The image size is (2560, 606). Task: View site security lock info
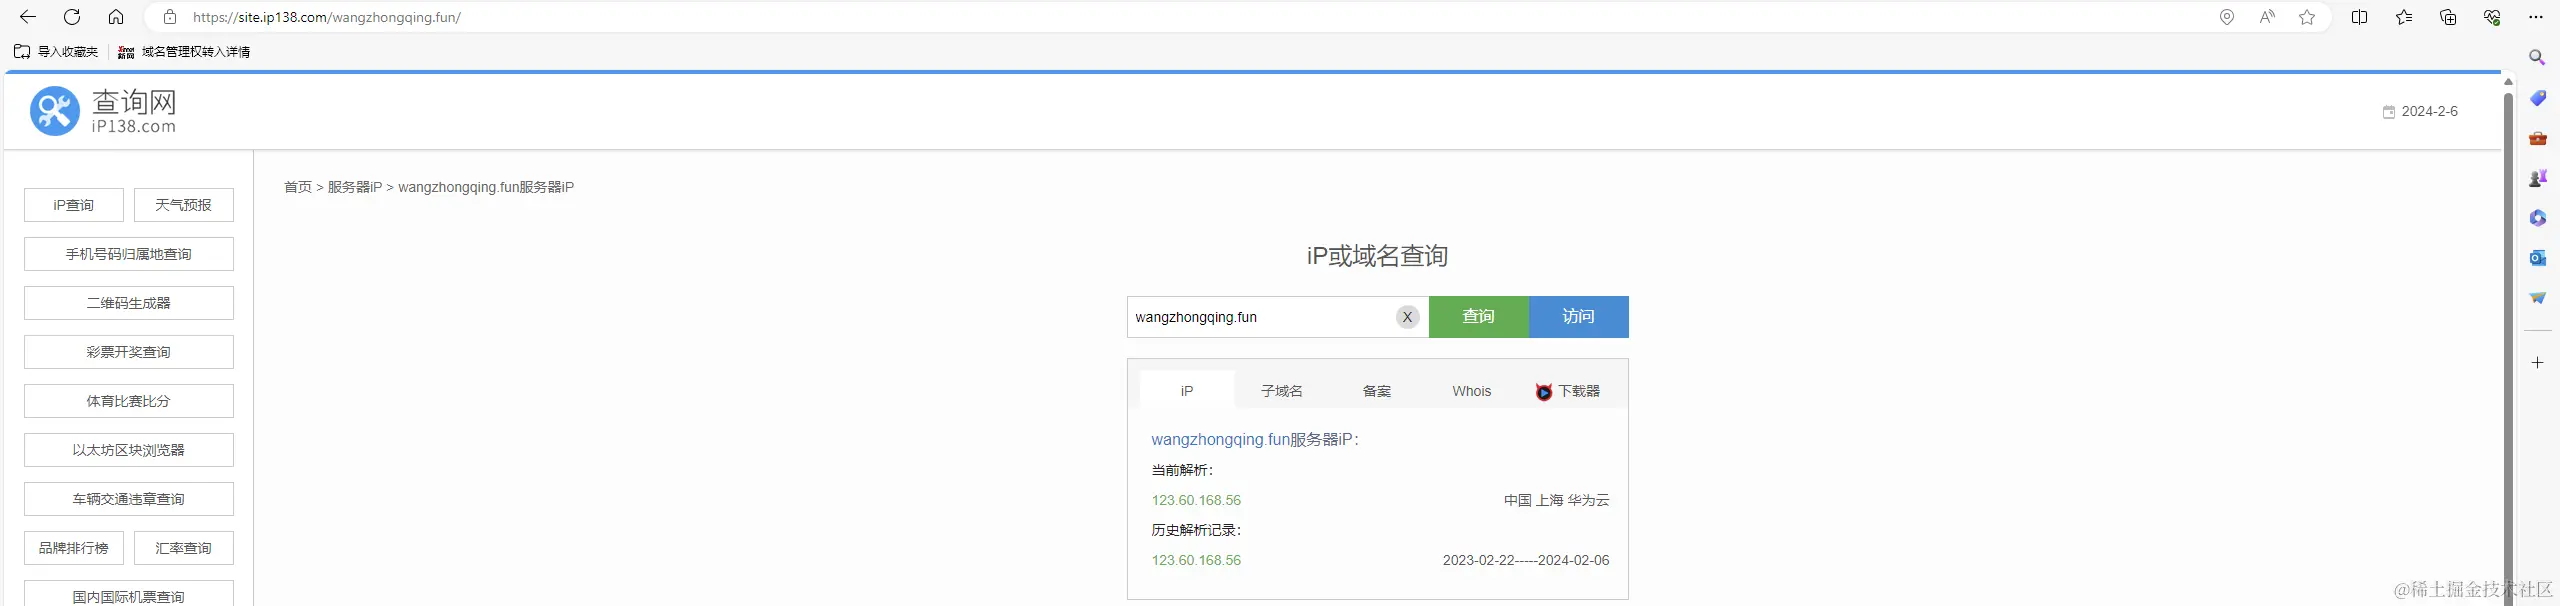(x=170, y=17)
